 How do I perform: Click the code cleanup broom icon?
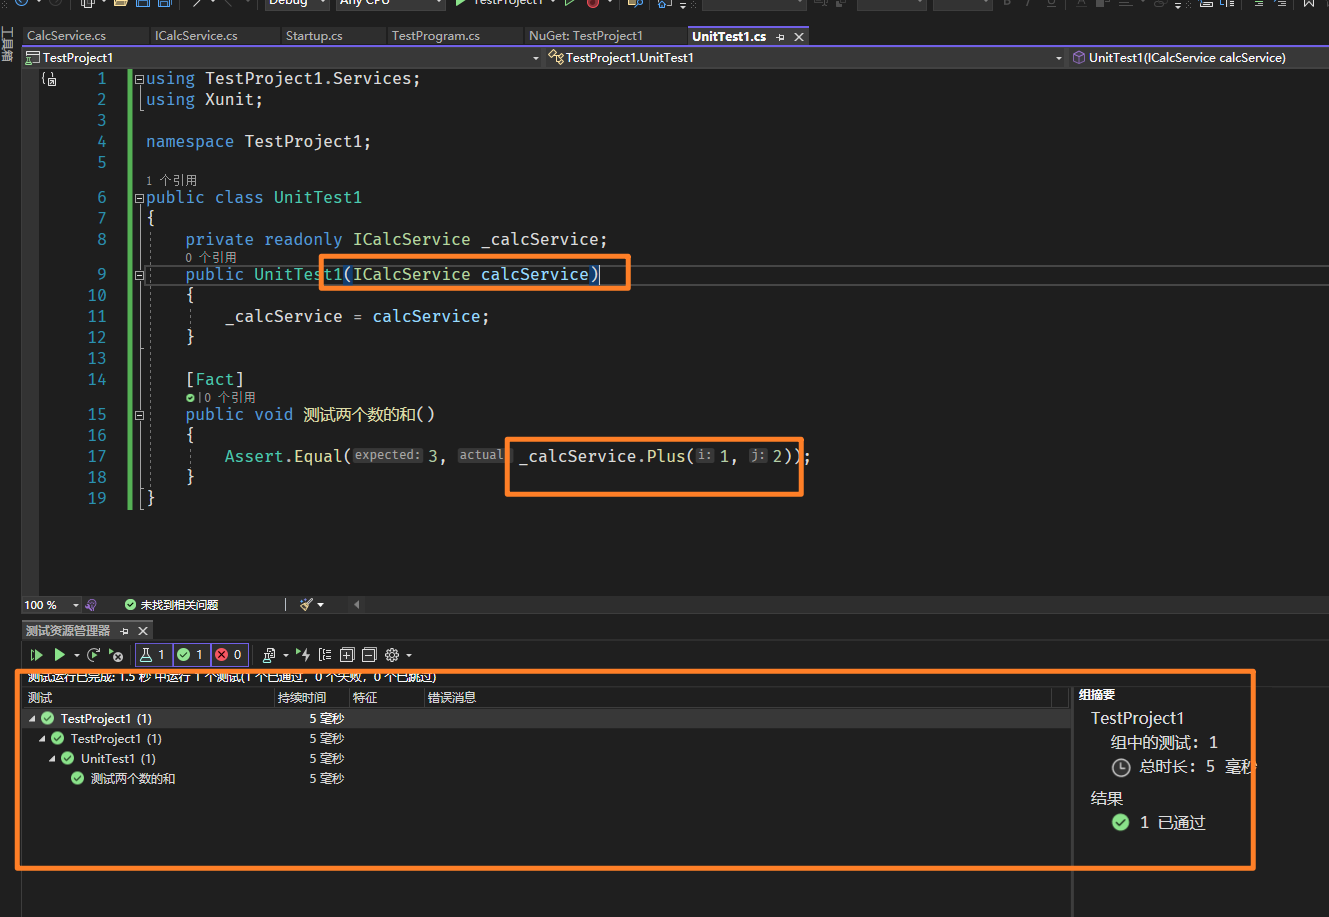307,605
